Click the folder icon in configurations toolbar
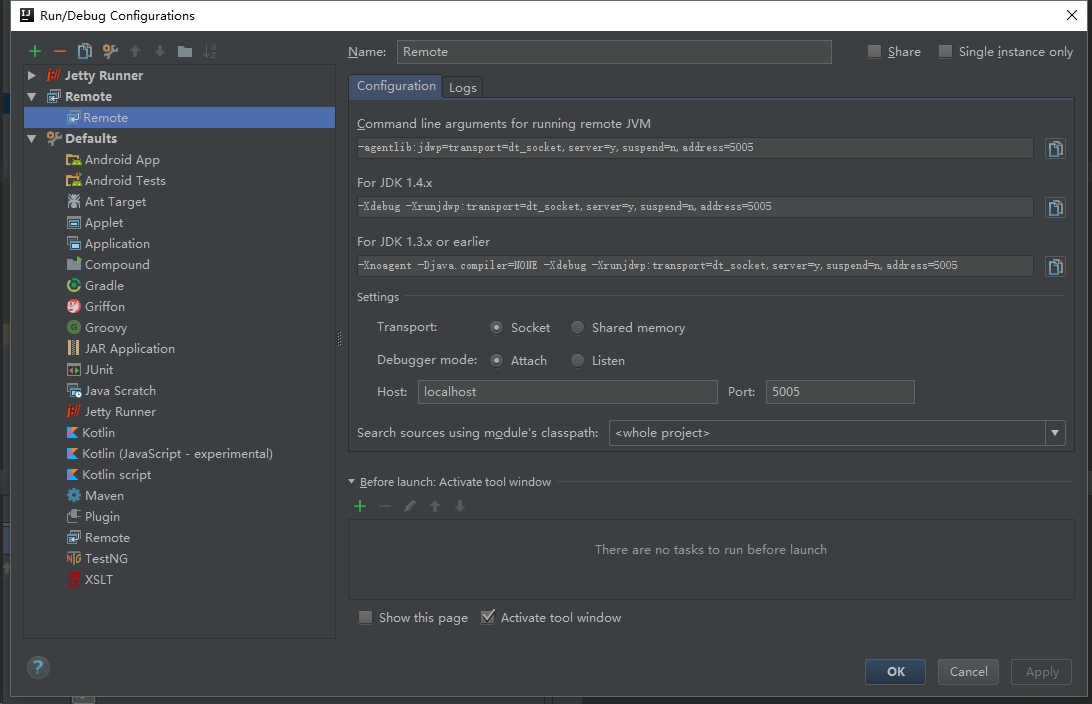The width and height of the screenshot is (1092, 704). pyautogui.click(x=185, y=51)
